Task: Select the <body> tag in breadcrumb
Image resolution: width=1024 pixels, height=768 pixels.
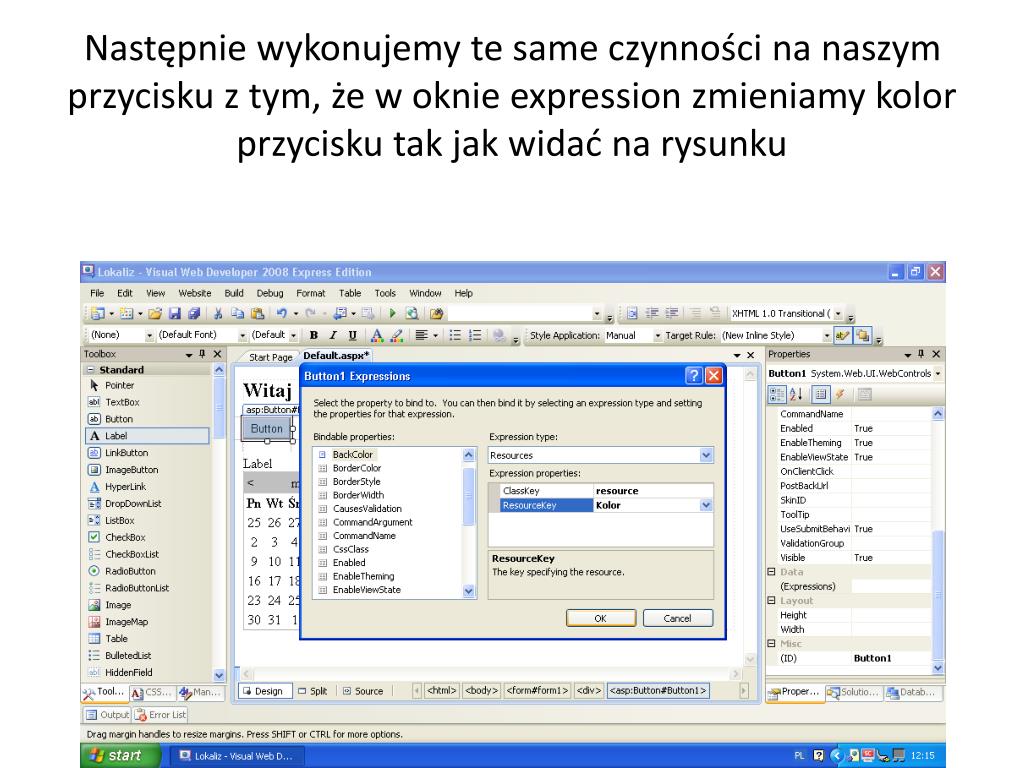Action: point(481,690)
